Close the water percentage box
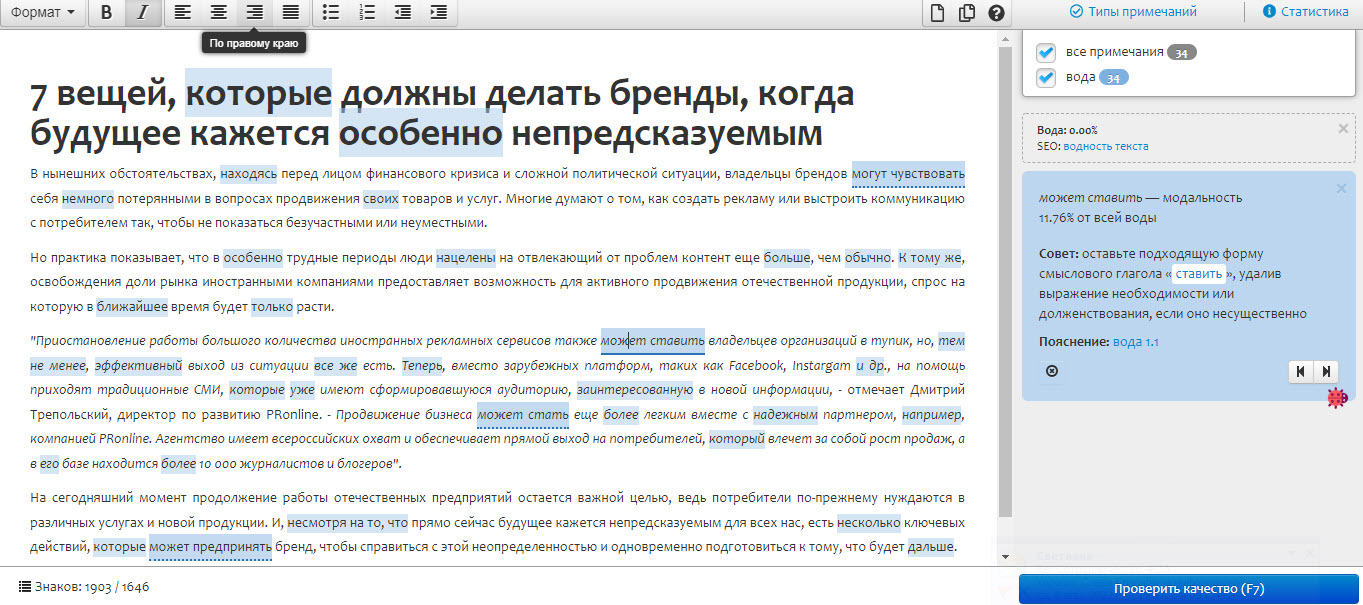The height and width of the screenshot is (605, 1363). 1343,129
